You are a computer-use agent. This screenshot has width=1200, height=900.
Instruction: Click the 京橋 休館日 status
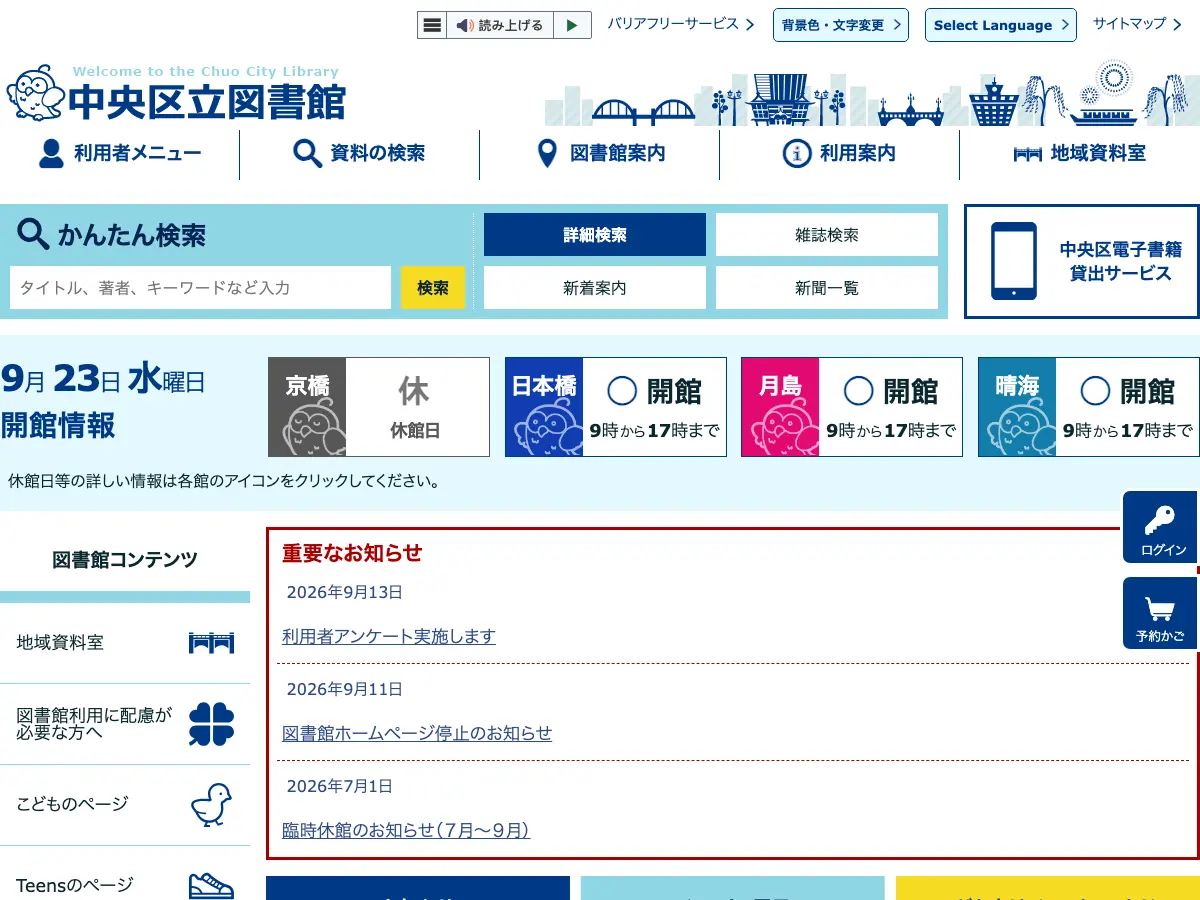417,407
